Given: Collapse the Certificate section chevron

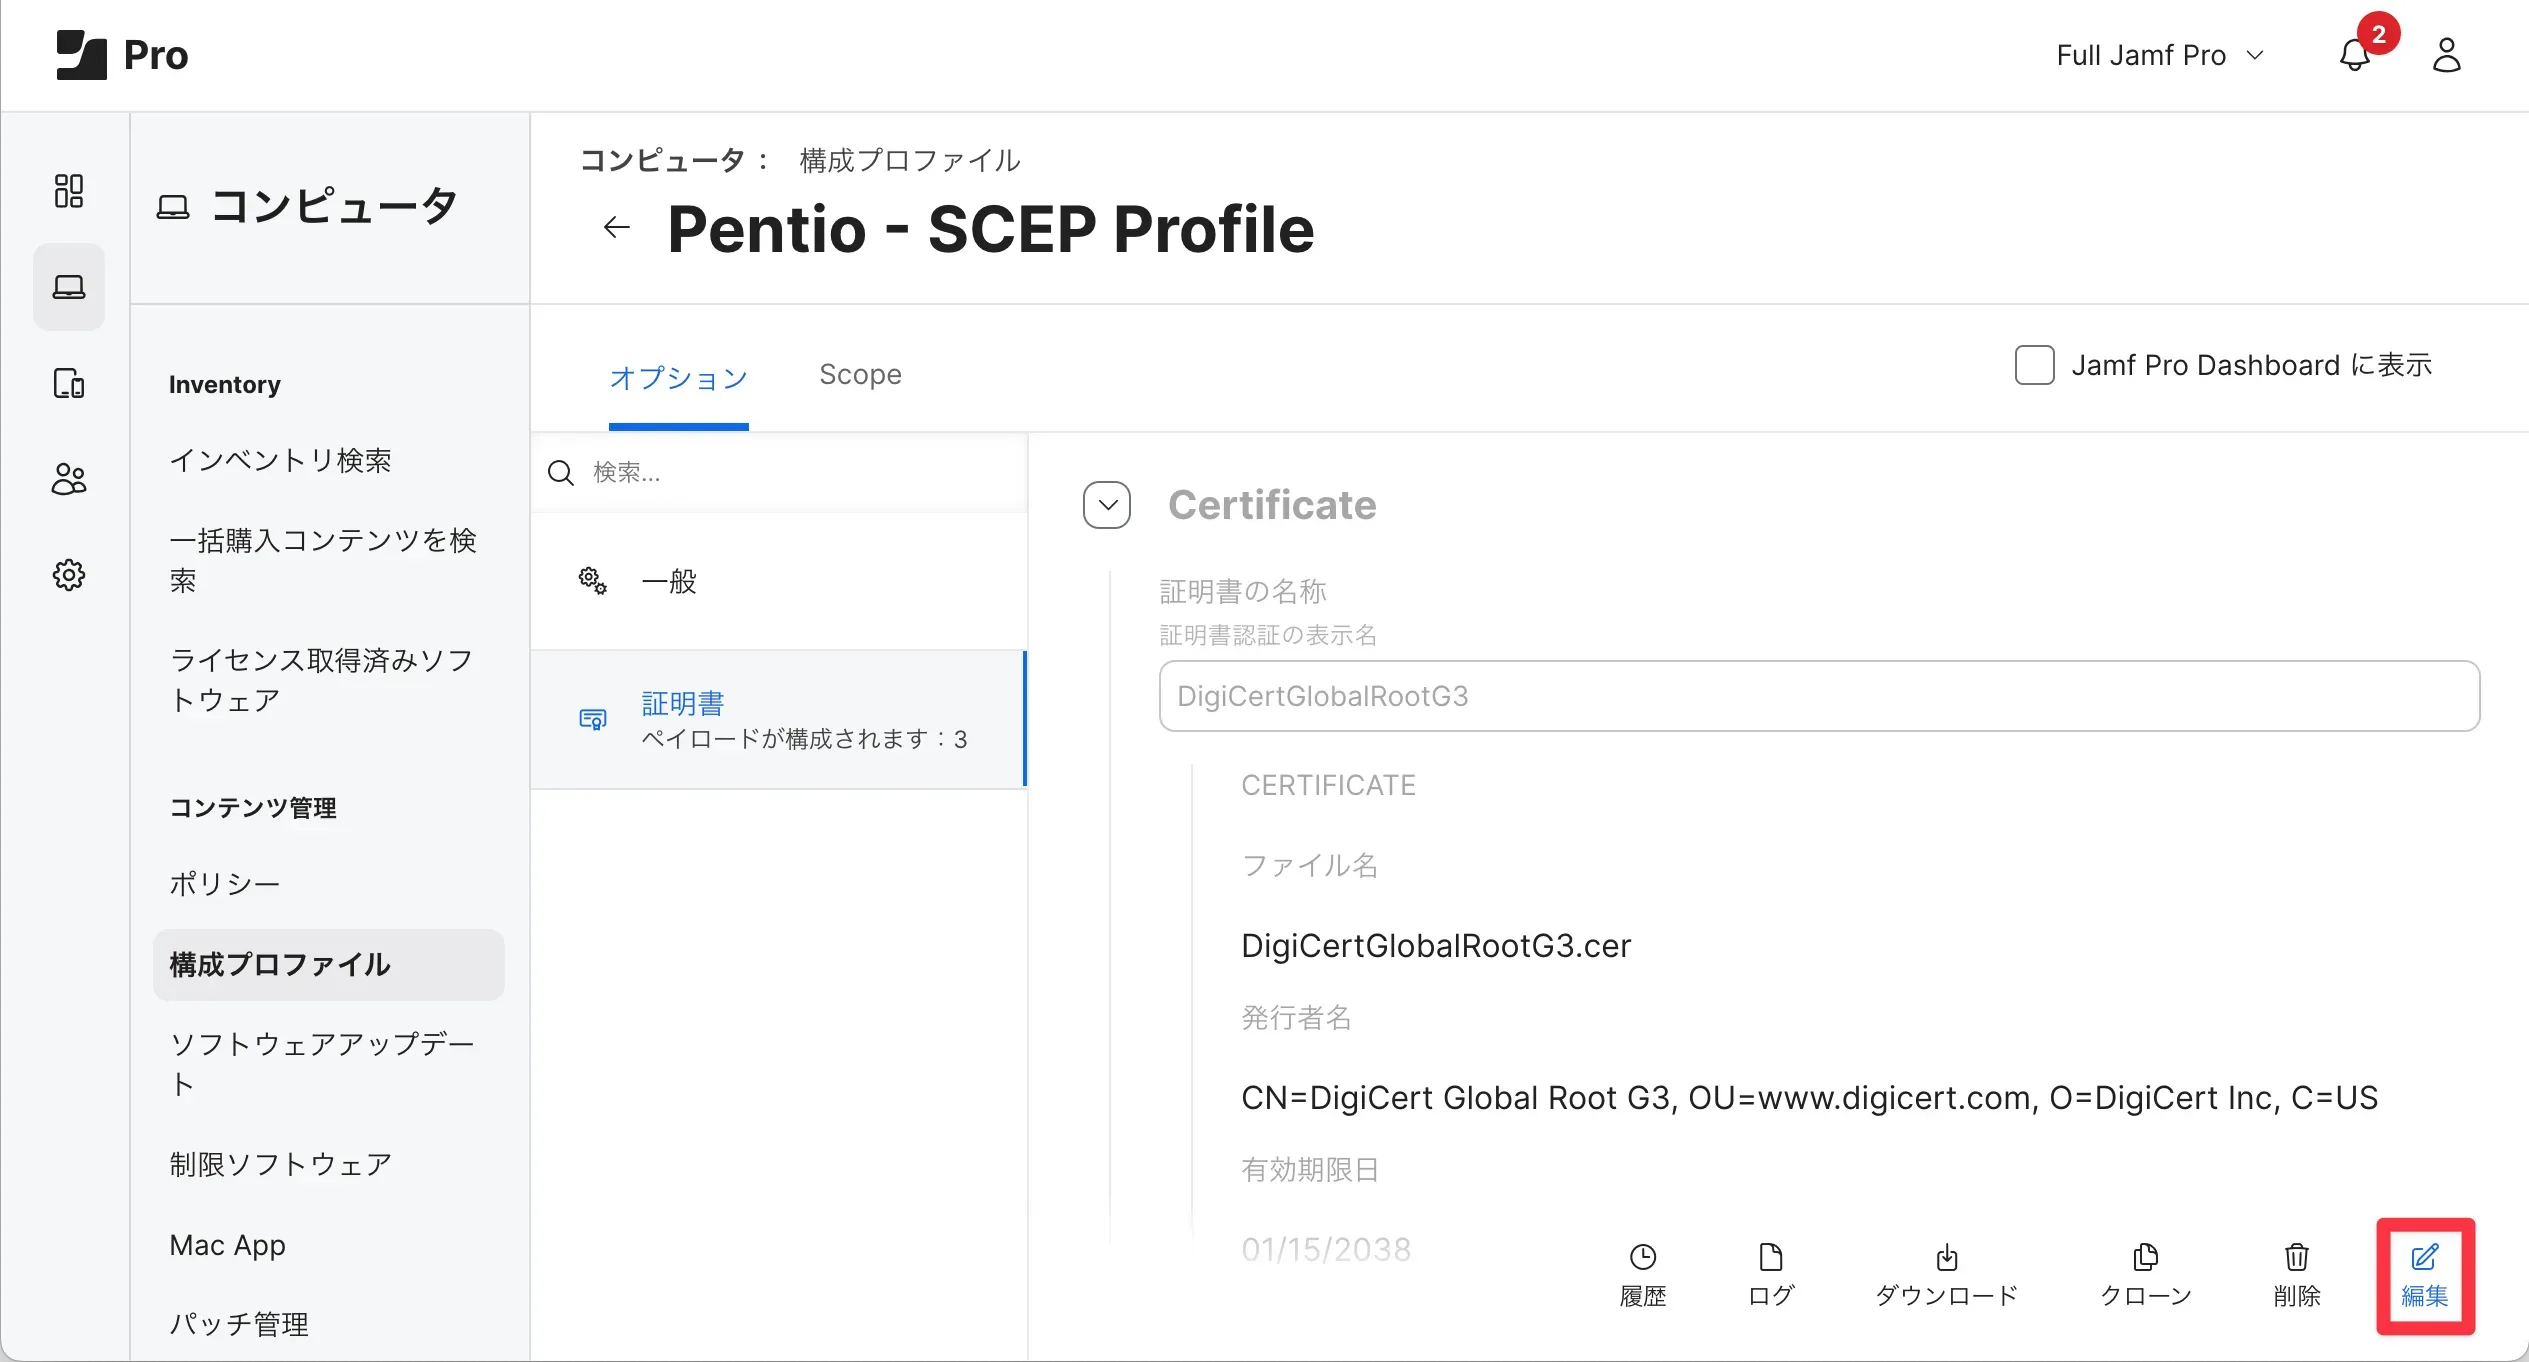Looking at the screenshot, I should (1107, 505).
